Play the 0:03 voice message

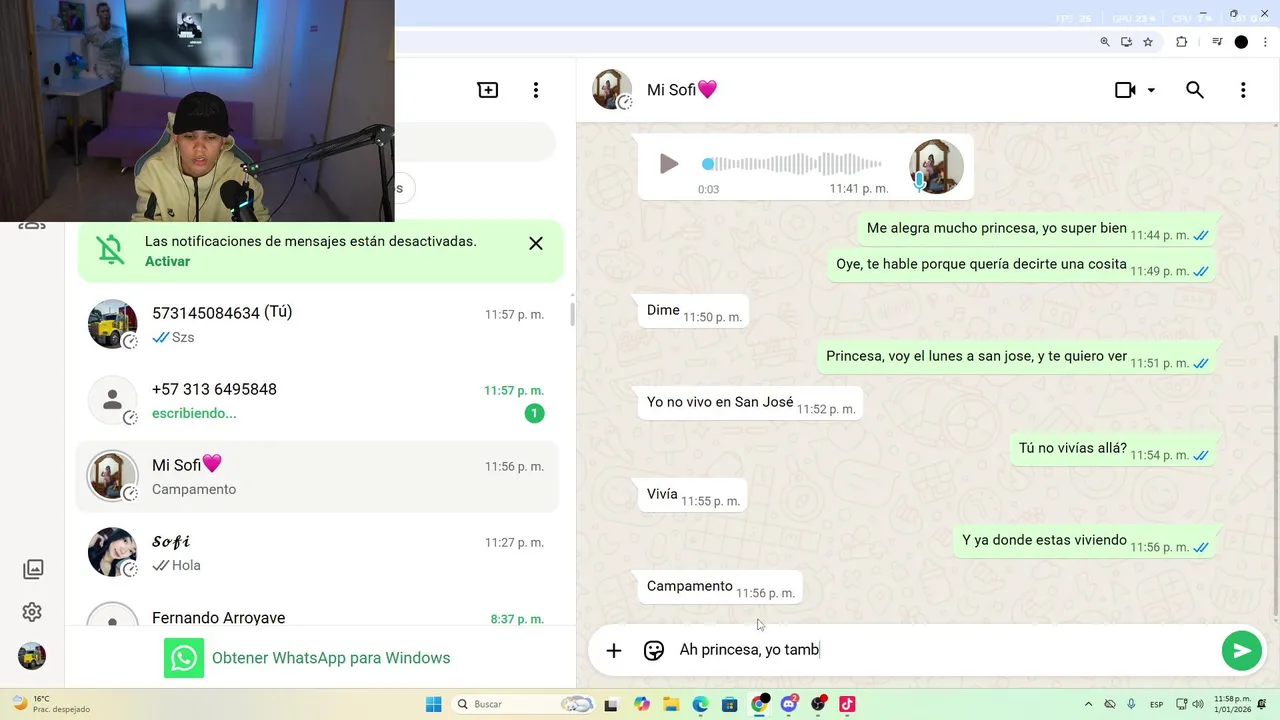pyautogui.click(x=669, y=164)
